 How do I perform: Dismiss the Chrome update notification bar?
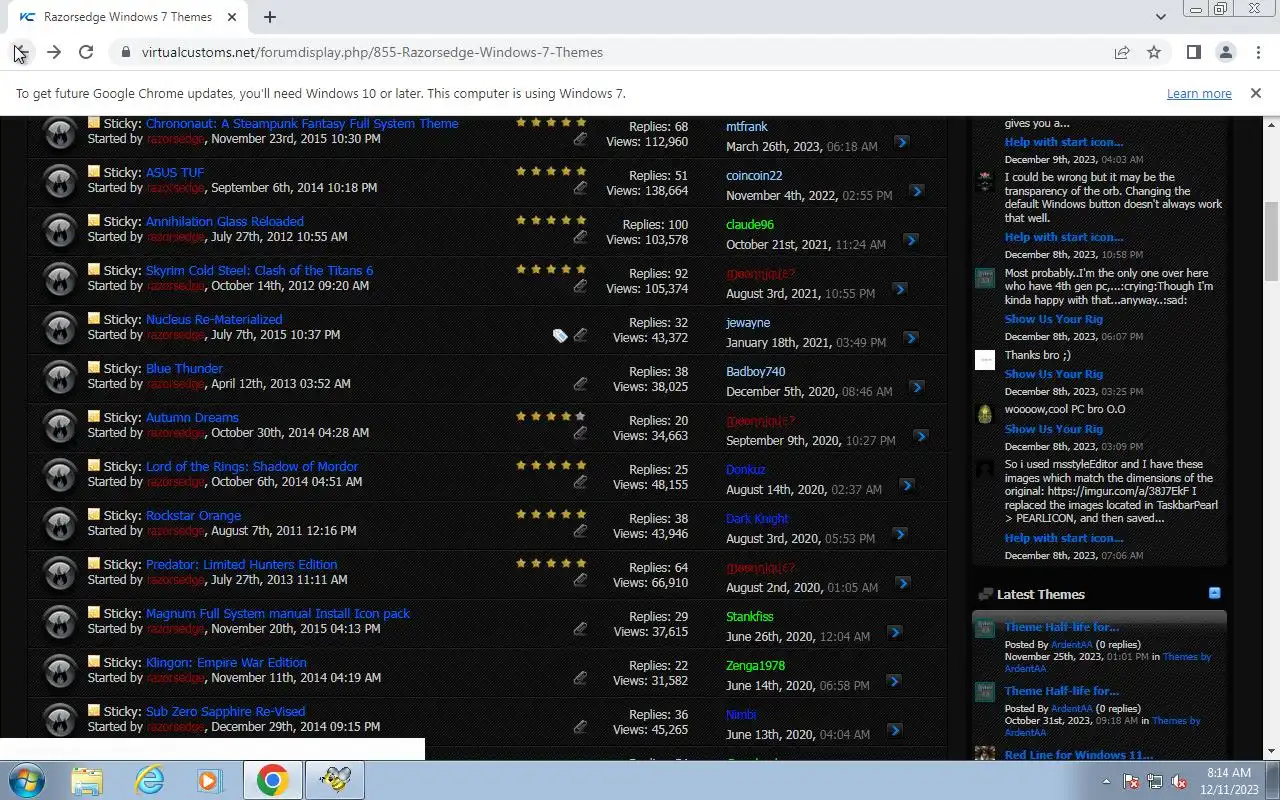click(1255, 93)
